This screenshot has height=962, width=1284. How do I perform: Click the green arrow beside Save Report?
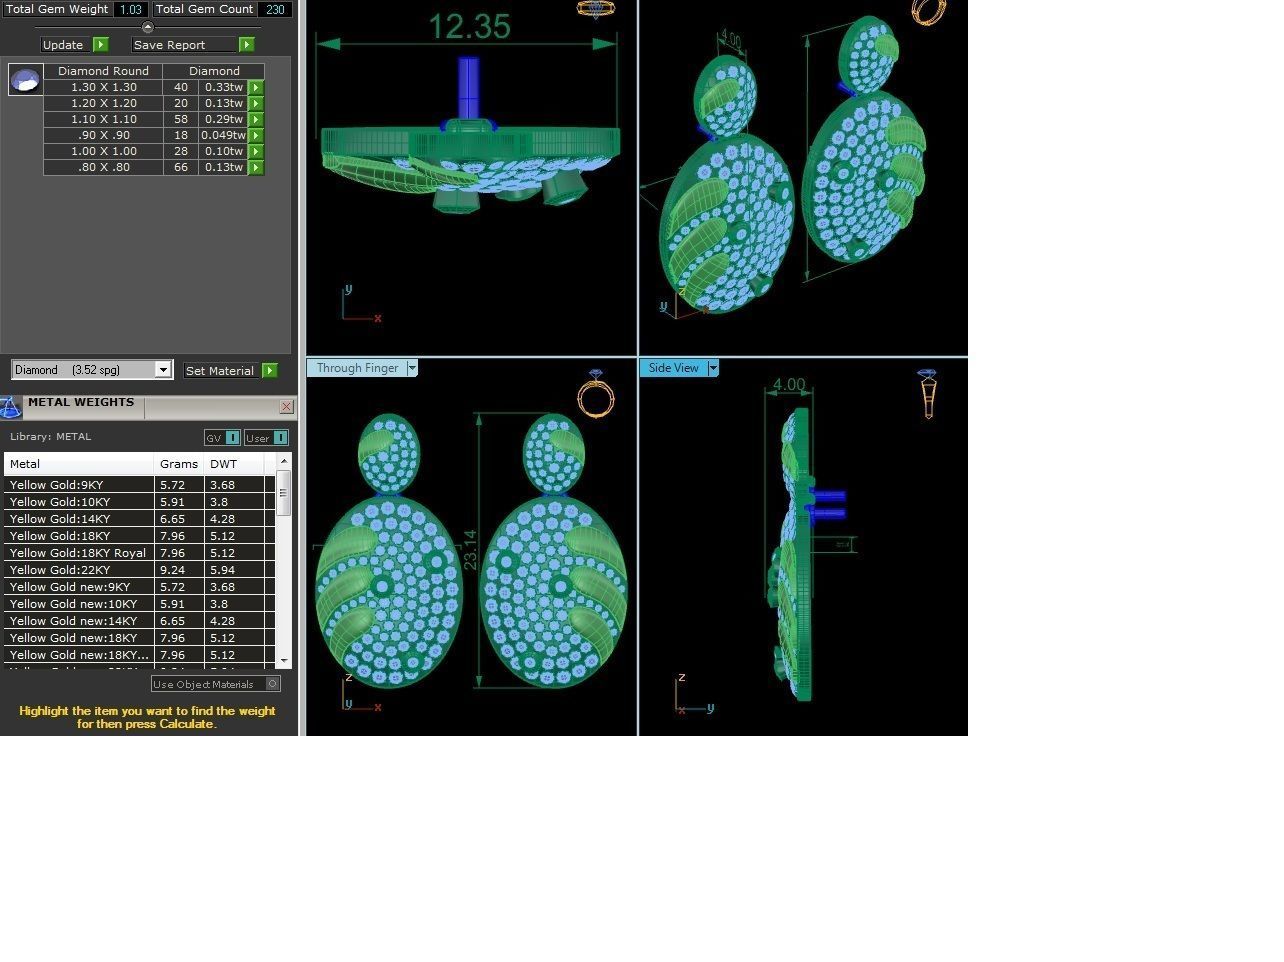tap(247, 45)
